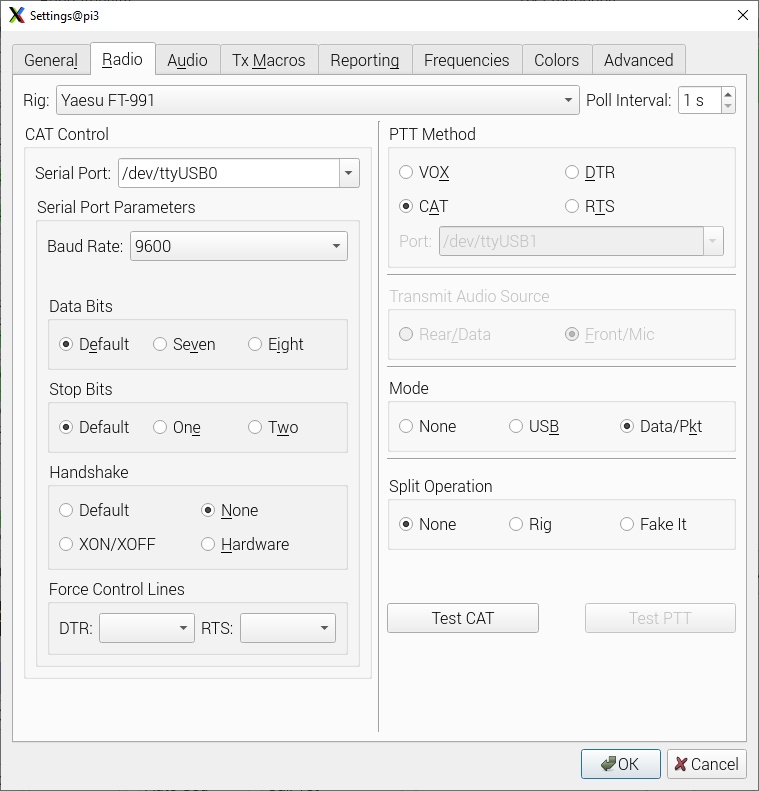
Task: Choose XON/XOFF handshake
Action: pos(107,544)
